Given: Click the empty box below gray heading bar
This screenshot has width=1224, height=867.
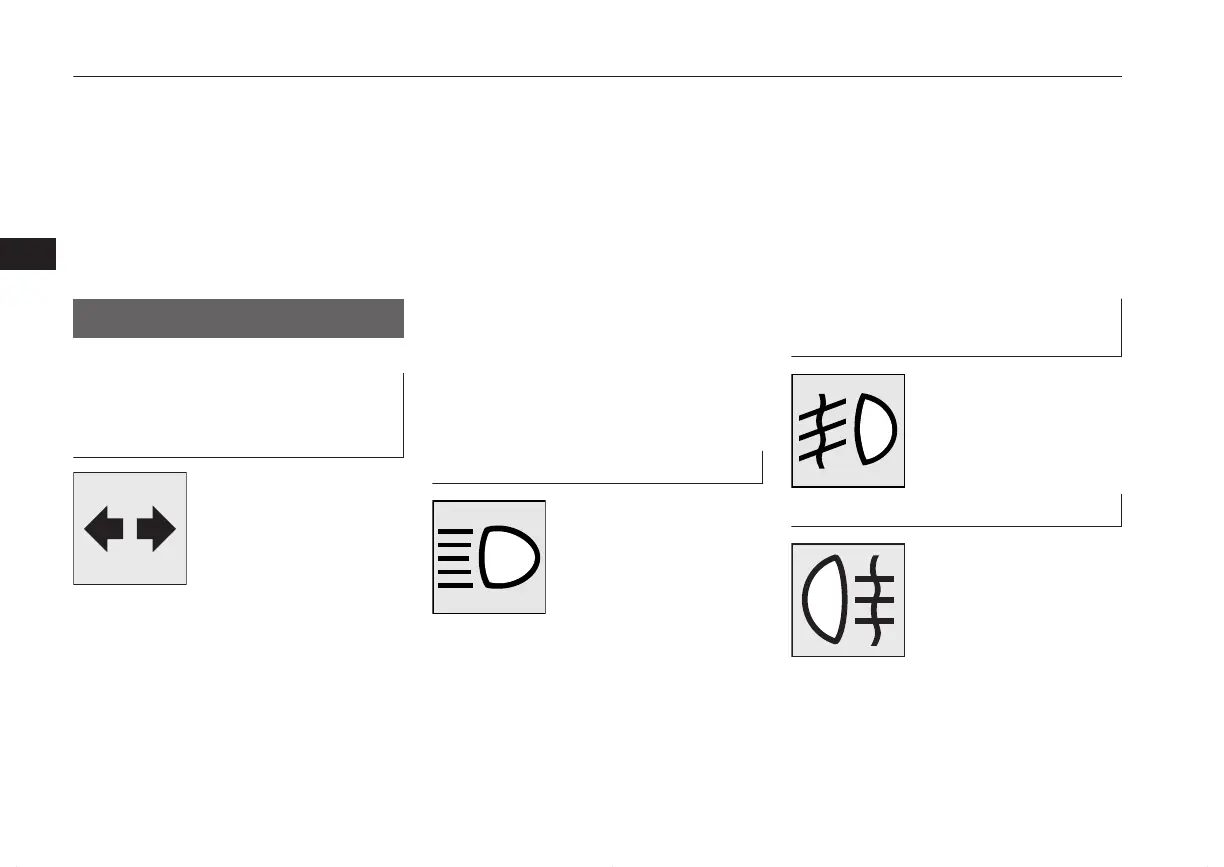Looking at the screenshot, I should click(238, 415).
